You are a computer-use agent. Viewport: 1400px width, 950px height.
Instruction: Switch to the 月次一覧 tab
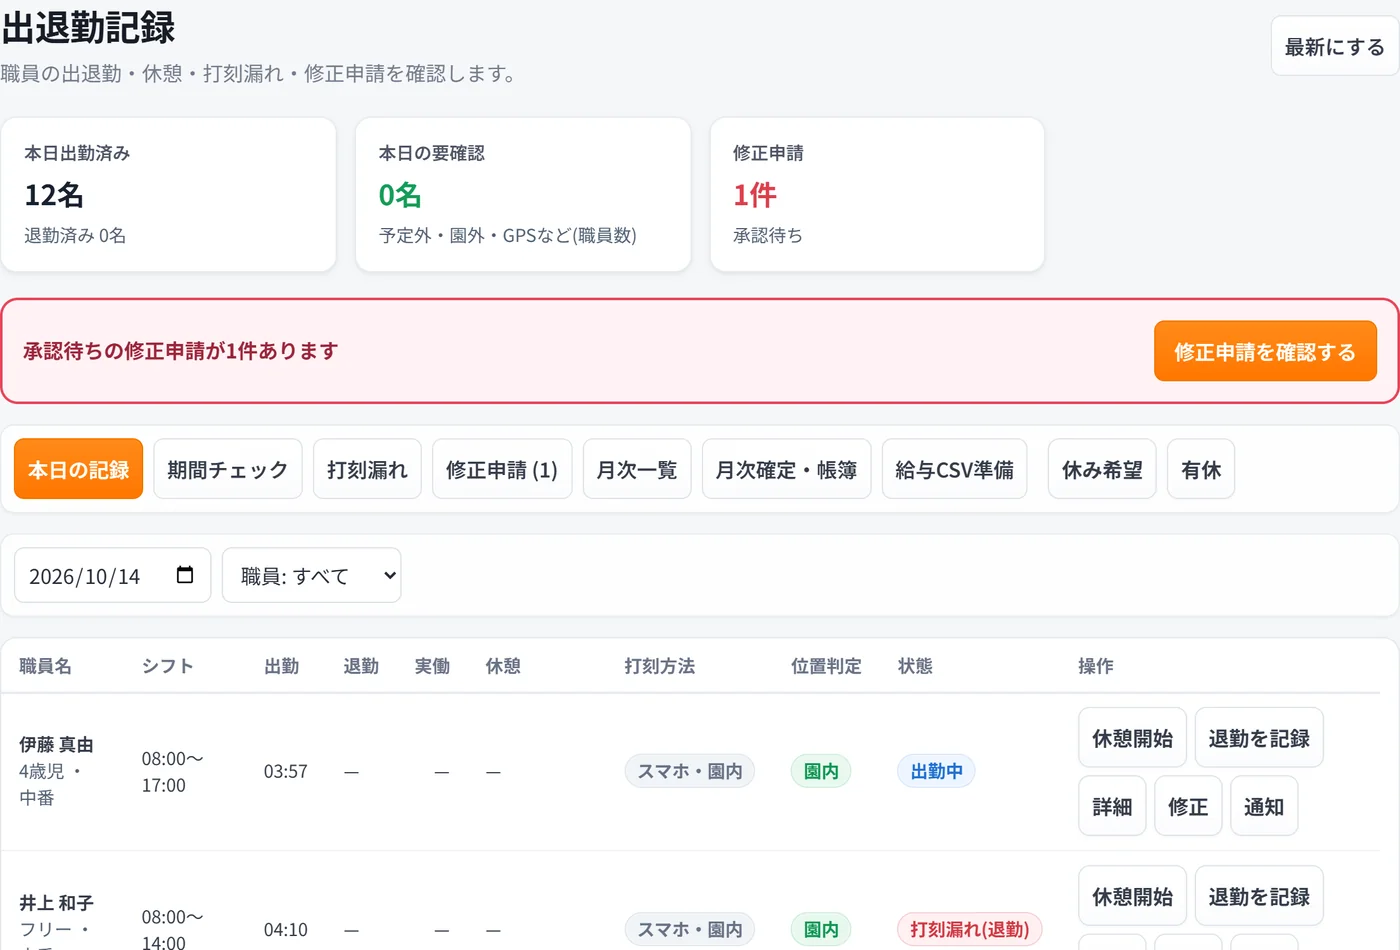coord(637,469)
